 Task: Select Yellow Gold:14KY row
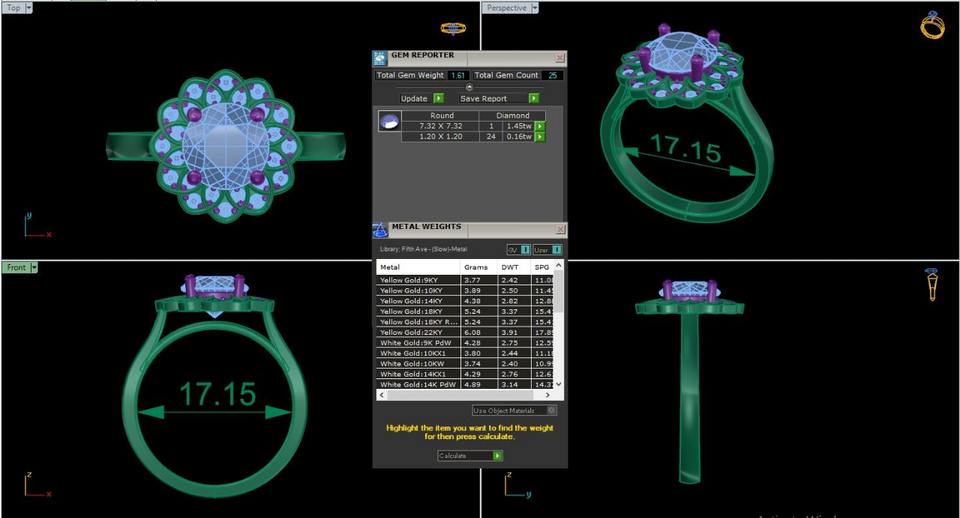point(465,301)
